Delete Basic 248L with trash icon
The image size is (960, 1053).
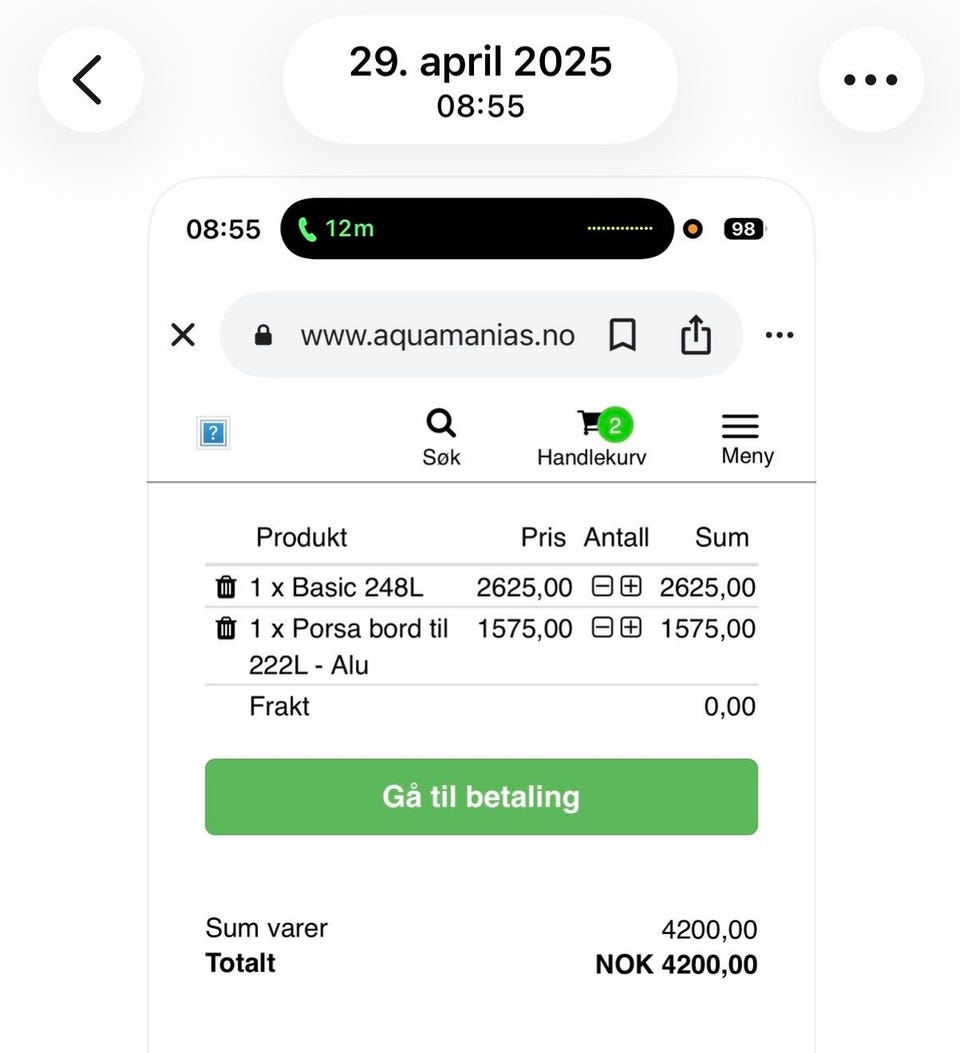226,587
